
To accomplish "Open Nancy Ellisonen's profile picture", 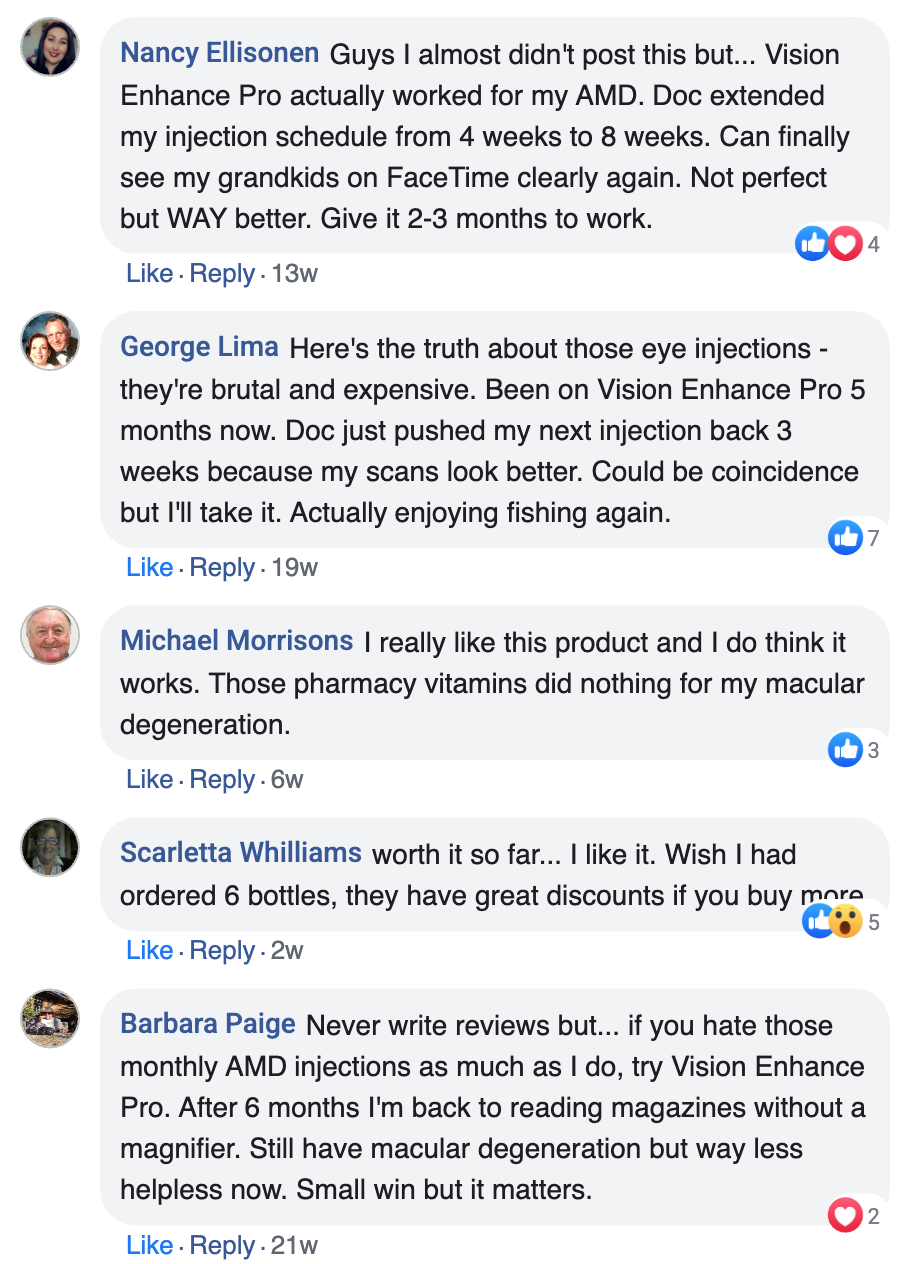I will point(50,46).
